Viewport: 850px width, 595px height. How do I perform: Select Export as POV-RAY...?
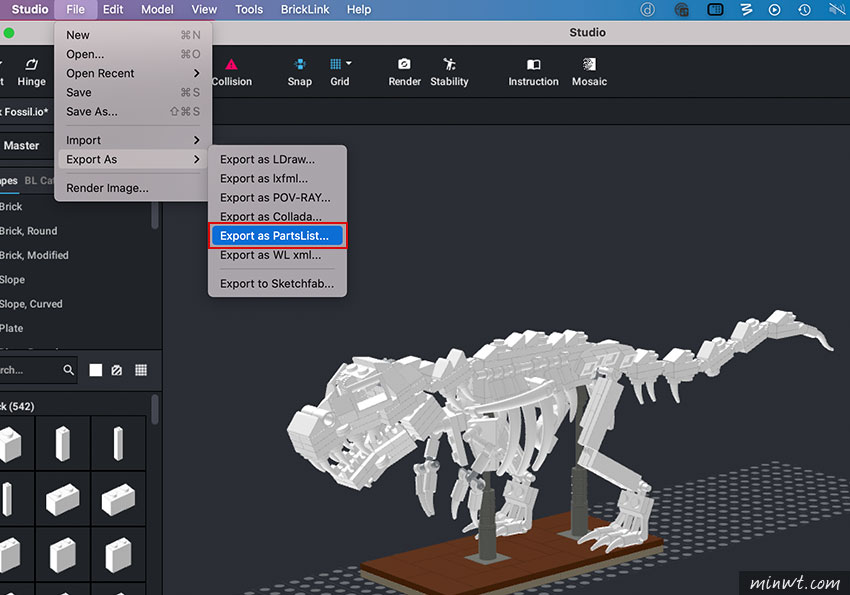click(277, 198)
